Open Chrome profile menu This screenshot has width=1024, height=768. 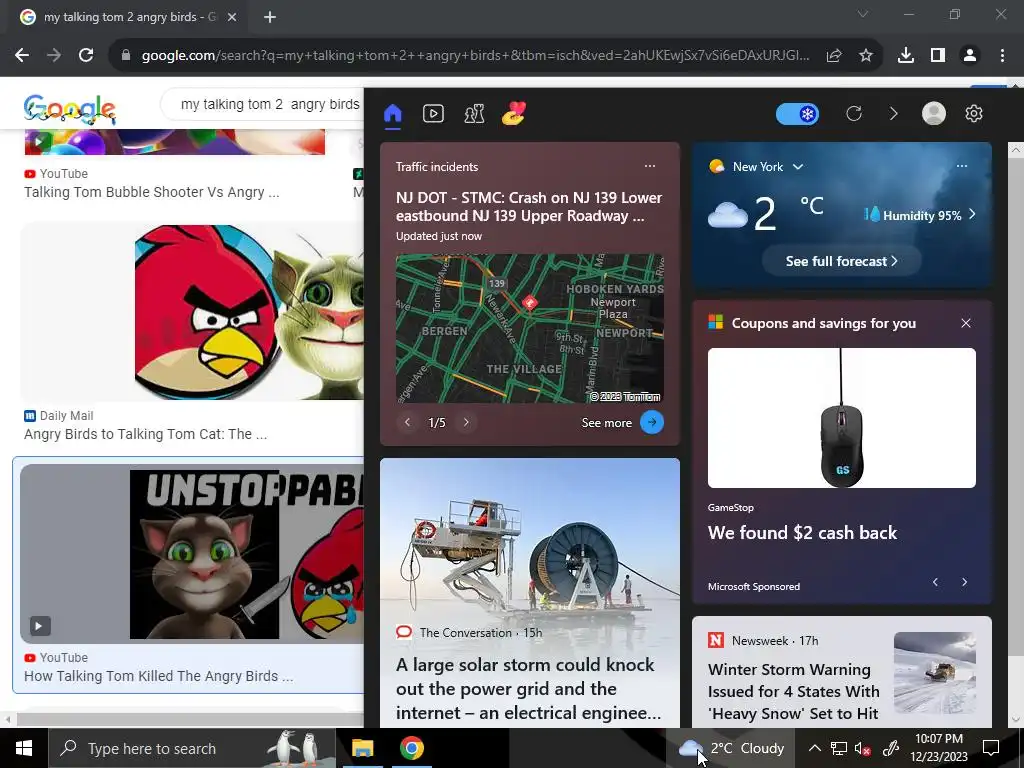pos(970,56)
